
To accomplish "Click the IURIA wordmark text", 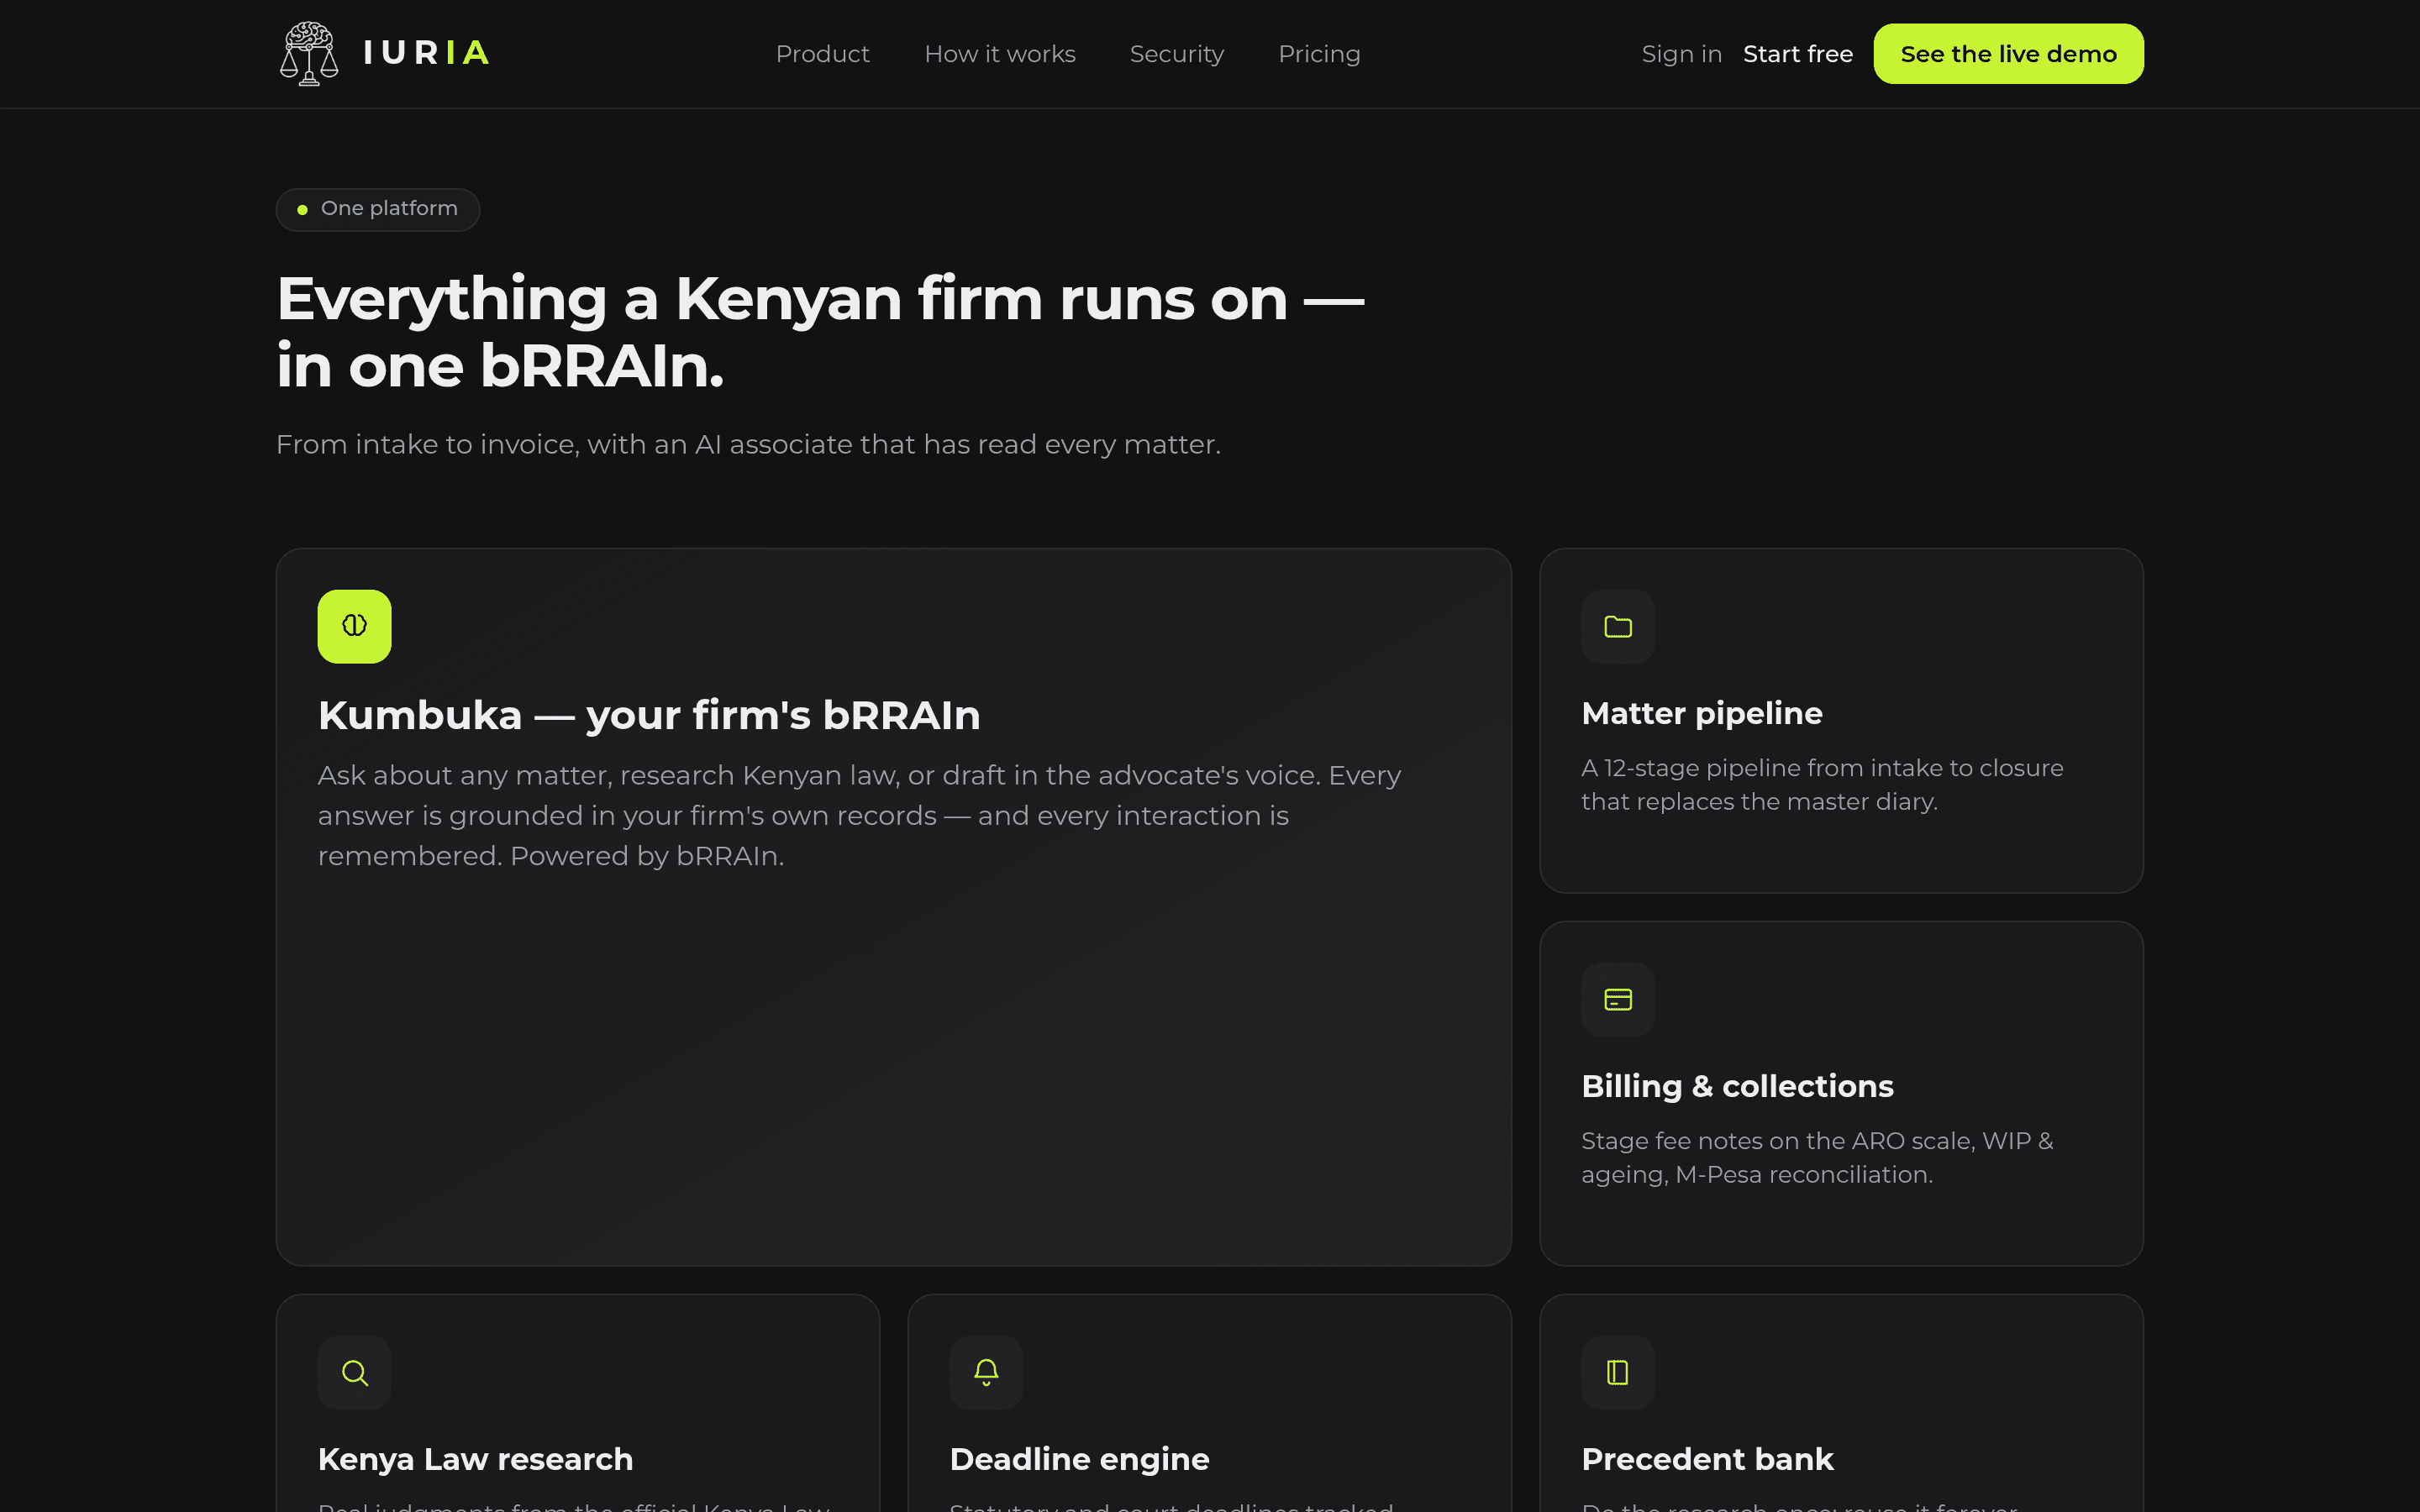I will [426, 53].
